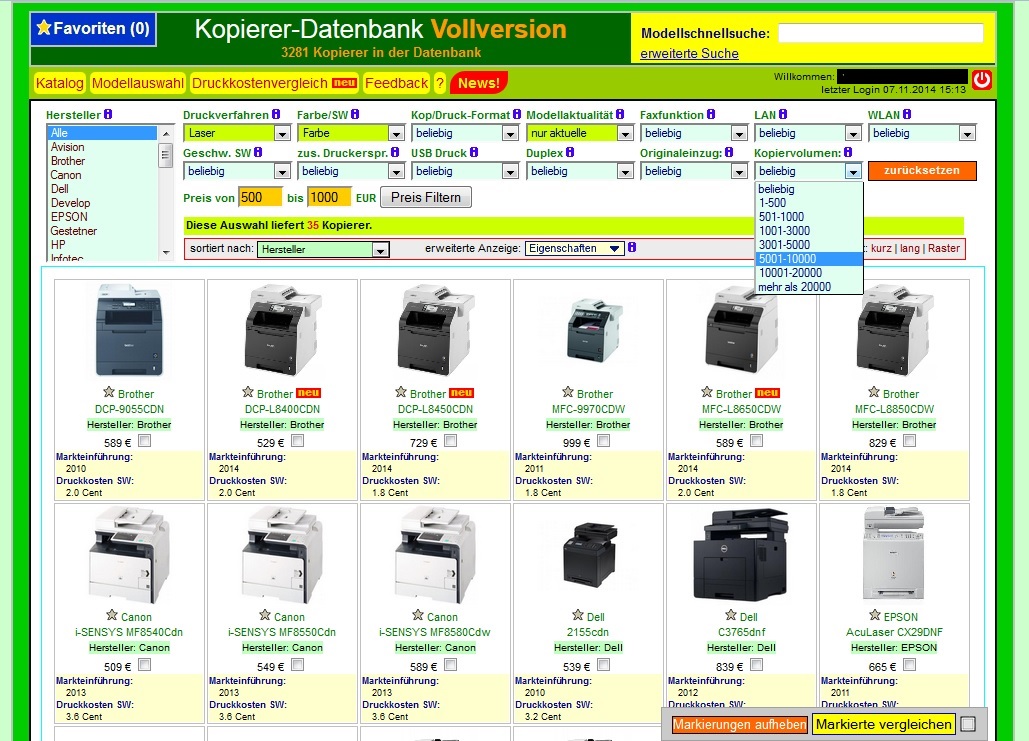The height and width of the screenshot is (741, 1029).
Task: Click the Preis von field containing 500
Action: click(260, 198)
